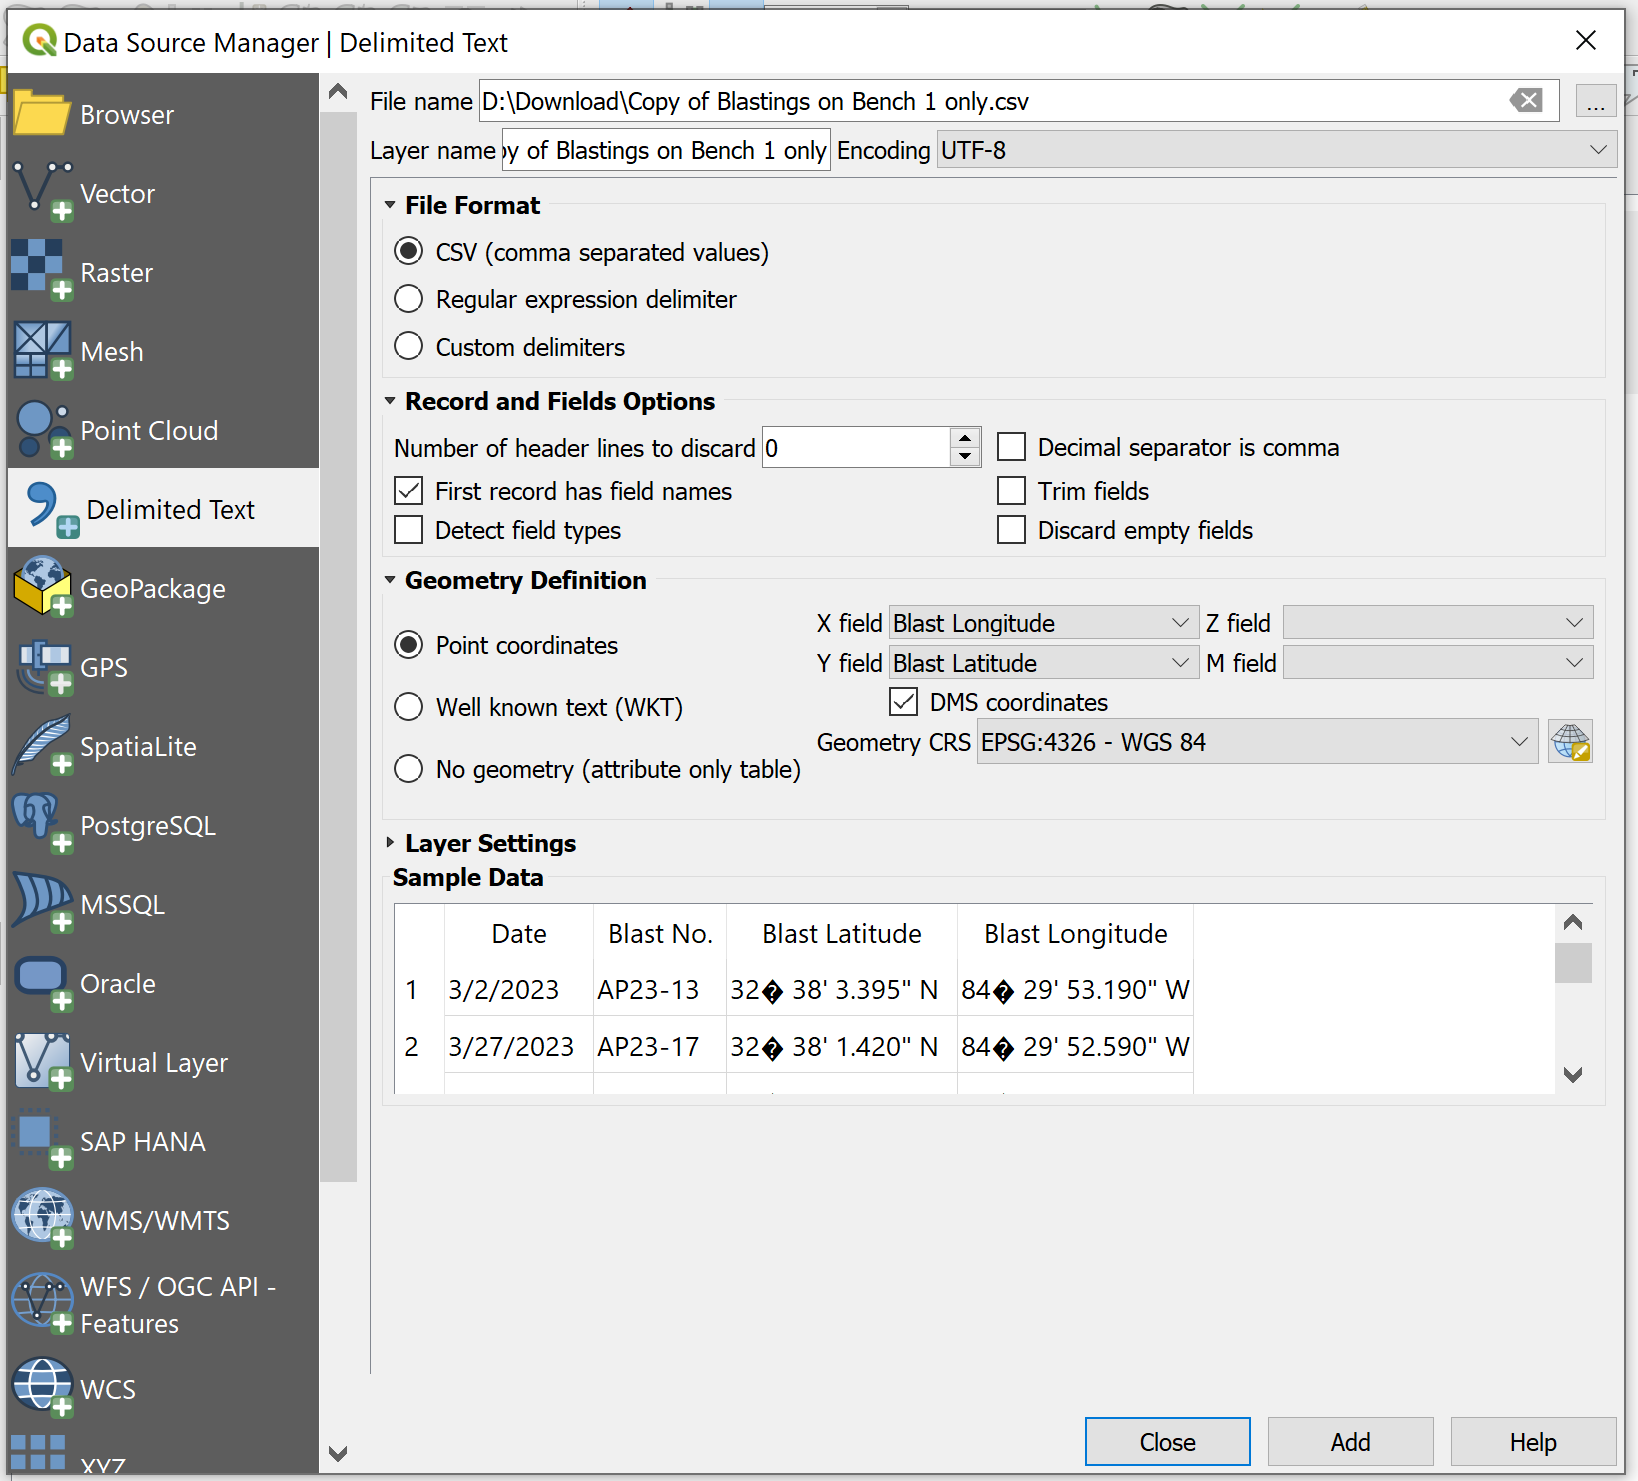
Task: Disable DMS coordinates
Action: [x=903, y=702]
